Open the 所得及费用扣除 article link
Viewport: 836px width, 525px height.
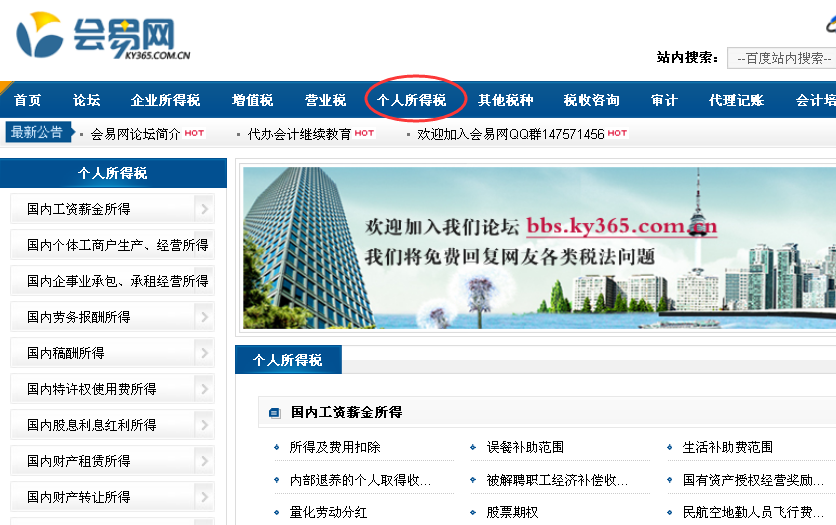pos(335,448)
